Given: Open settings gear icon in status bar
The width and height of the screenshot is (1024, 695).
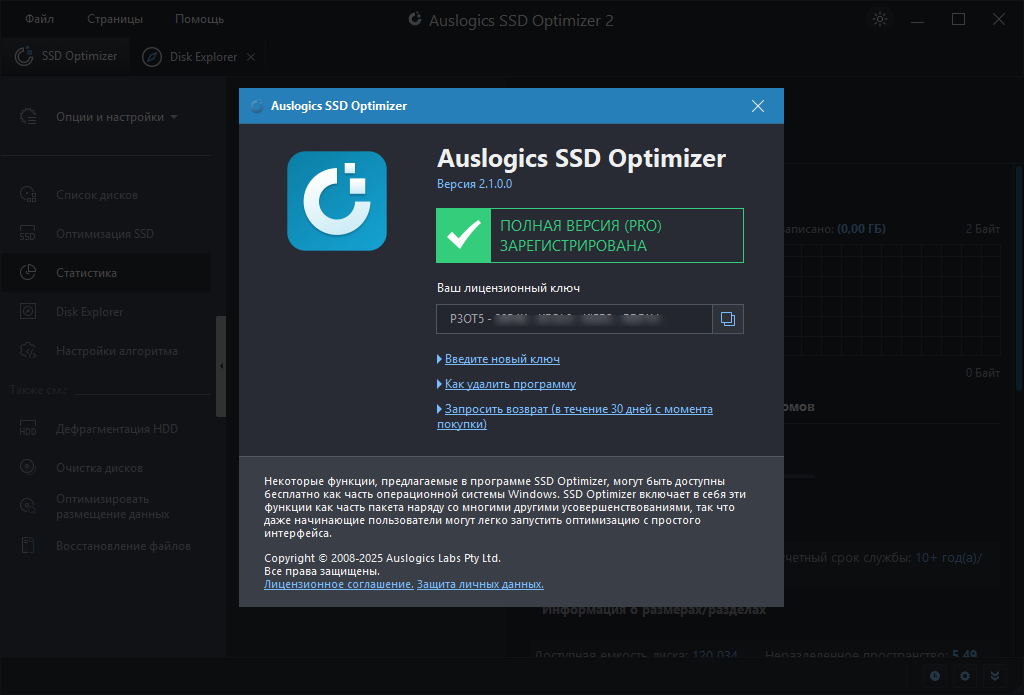Looking at the screenshot, I should coord(965,676).
